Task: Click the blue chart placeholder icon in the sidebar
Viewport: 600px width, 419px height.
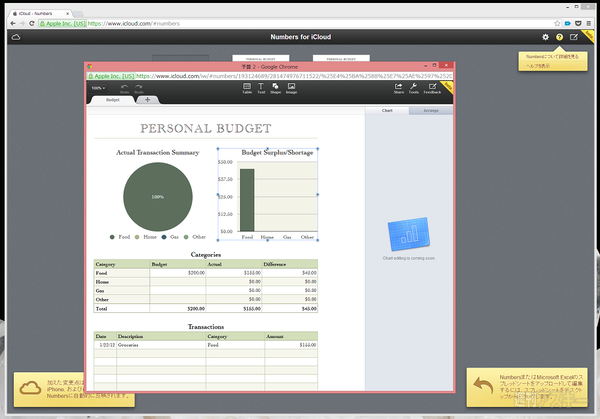Action: pos(409,234)
